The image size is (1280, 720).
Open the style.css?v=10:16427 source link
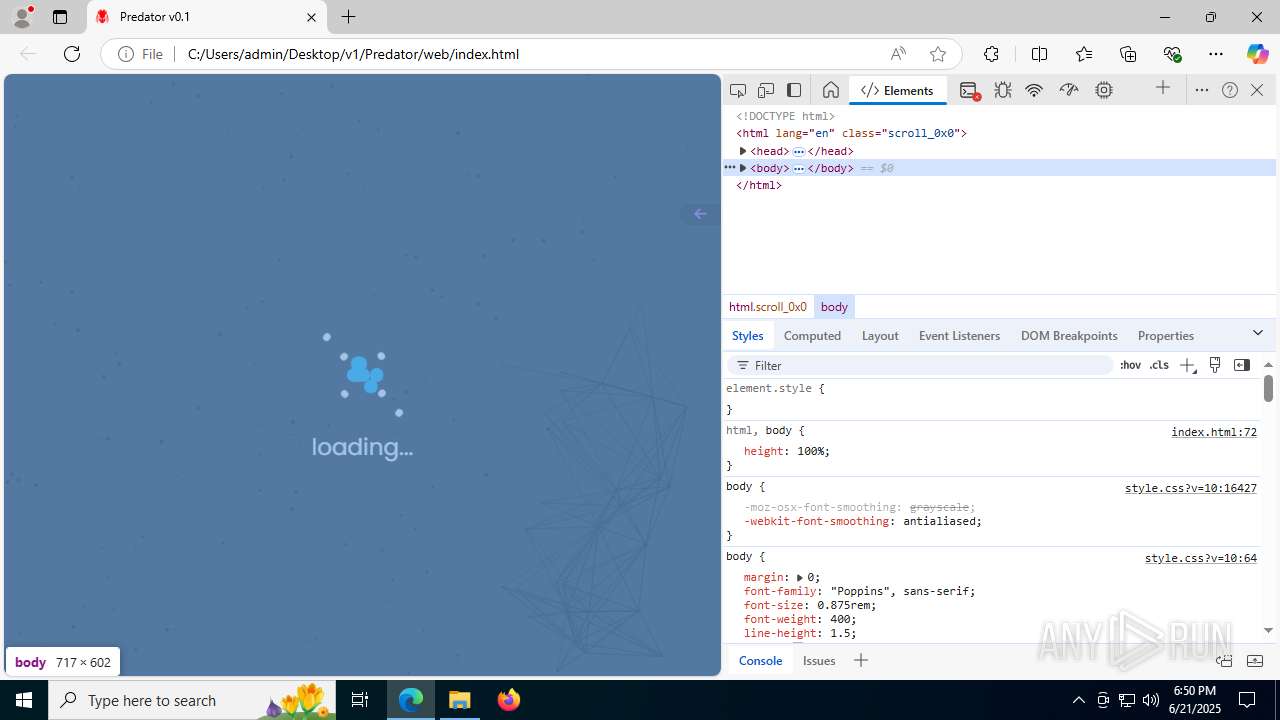(x=1191, y=488)
